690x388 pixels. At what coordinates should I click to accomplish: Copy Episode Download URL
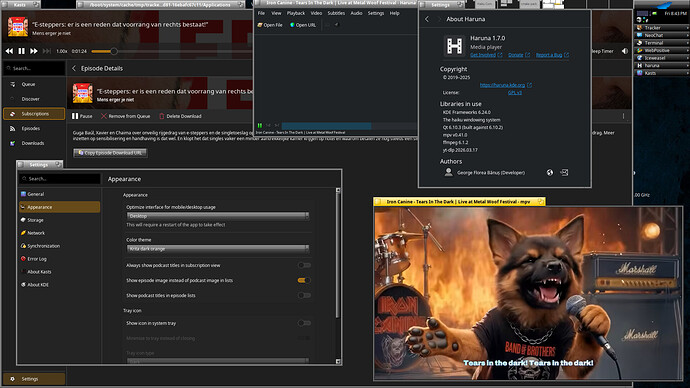pyautogui.click(x=110, y=153)
